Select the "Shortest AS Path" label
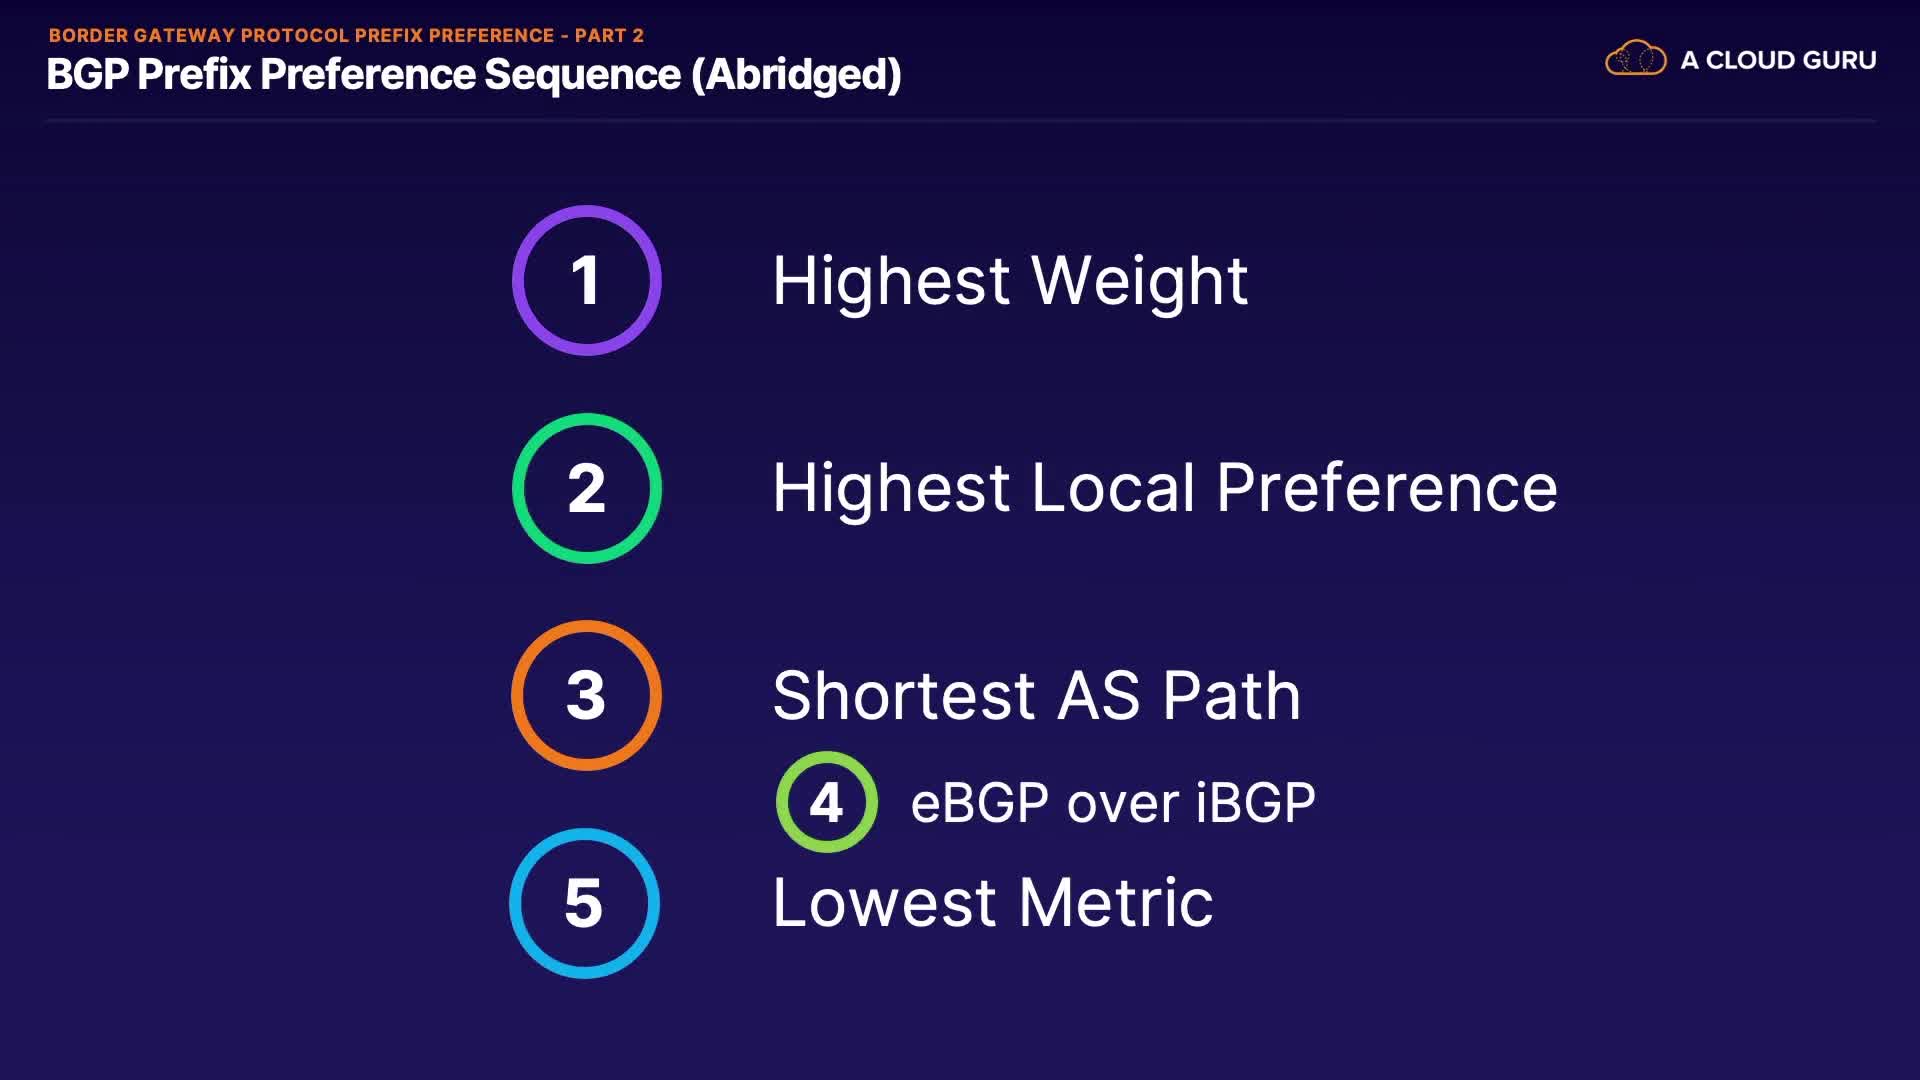1920x1080 pixels. coord(1036,695)
